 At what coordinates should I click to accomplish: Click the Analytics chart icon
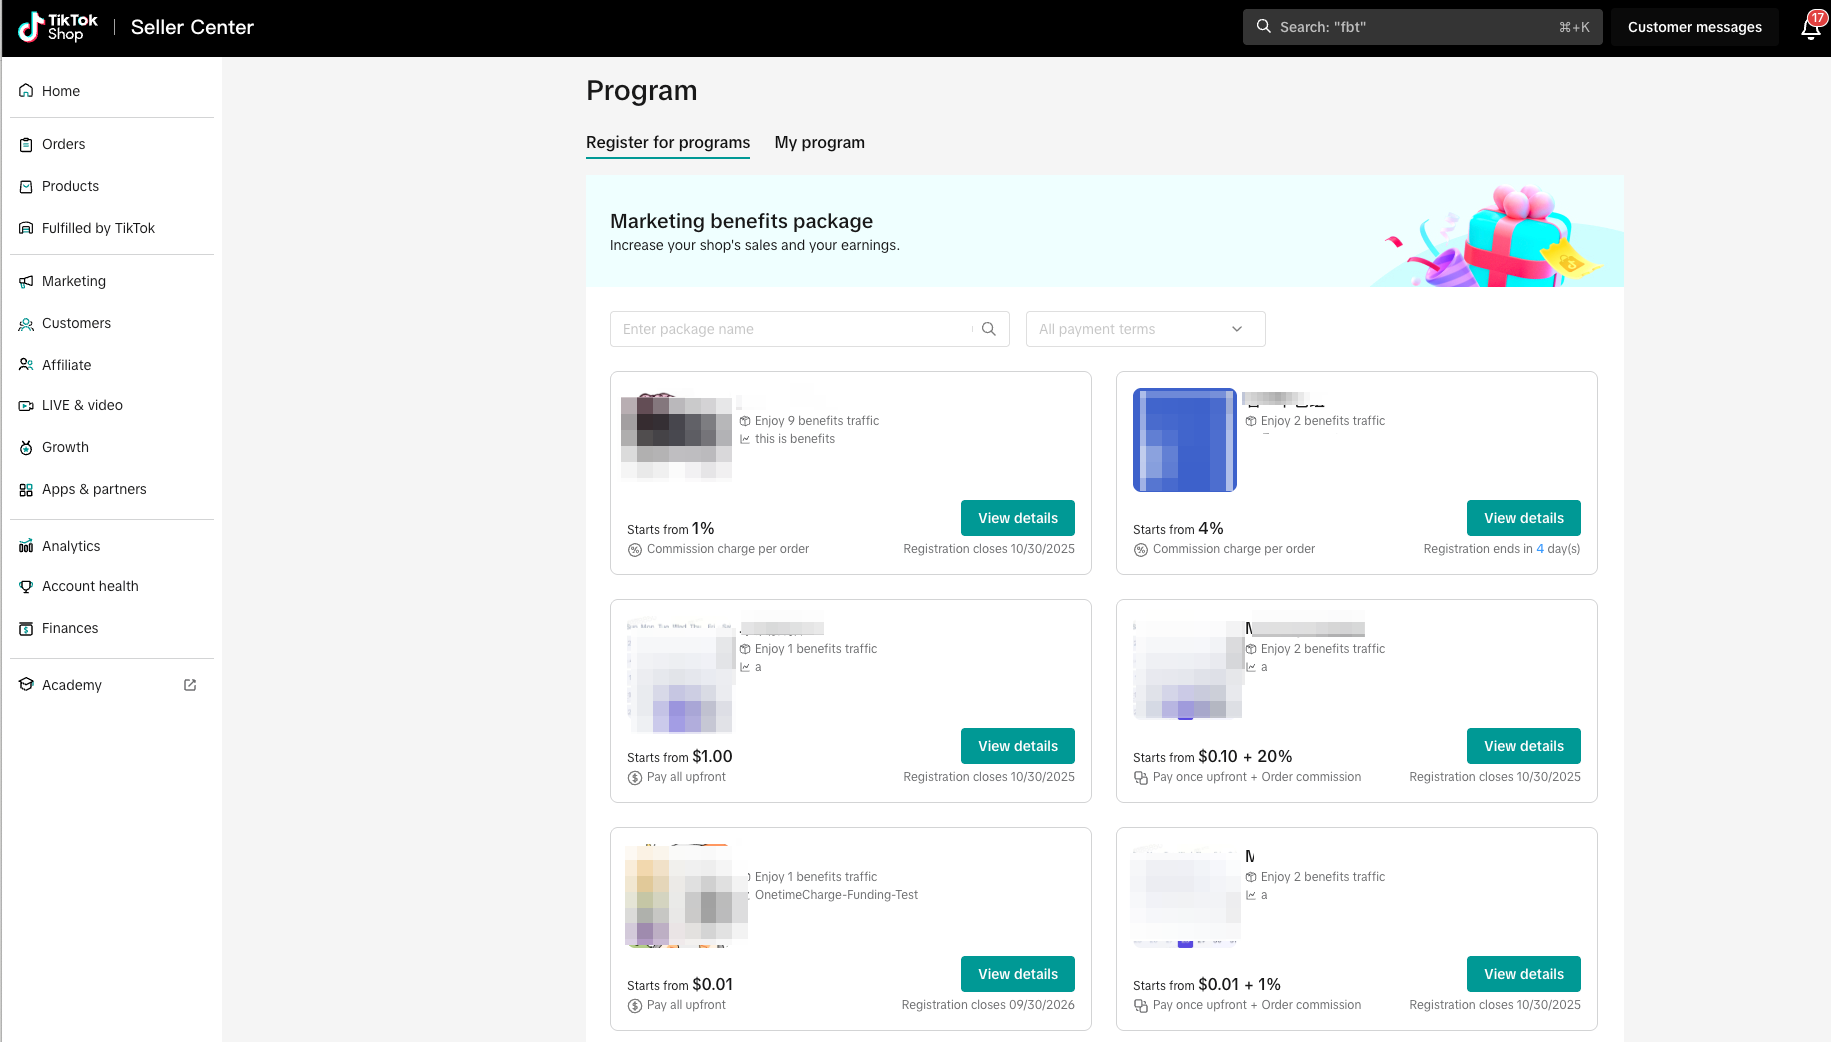[x=26, y=546]
